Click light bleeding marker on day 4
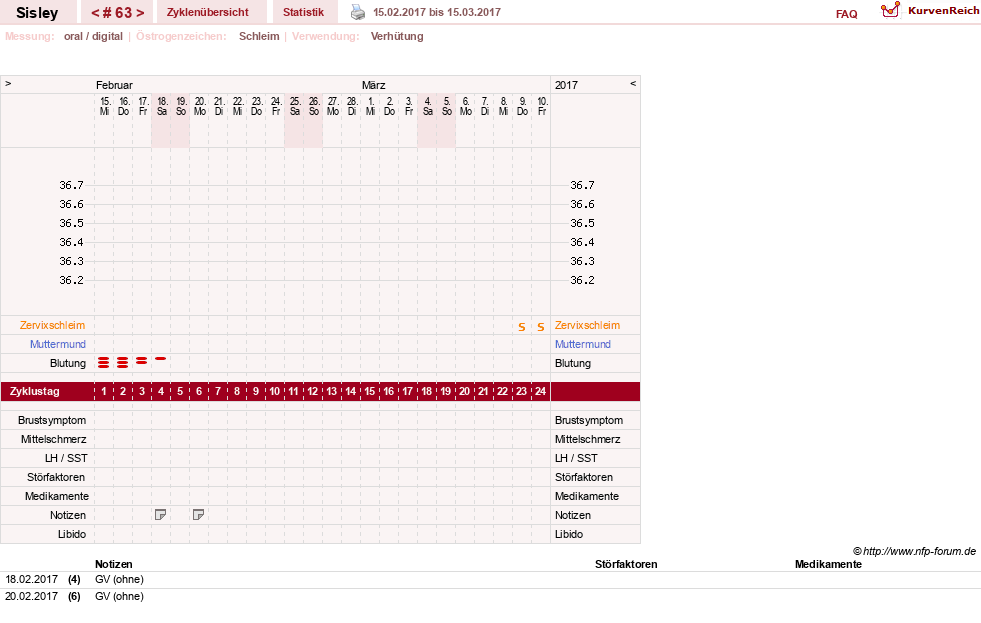 (161, 358)
